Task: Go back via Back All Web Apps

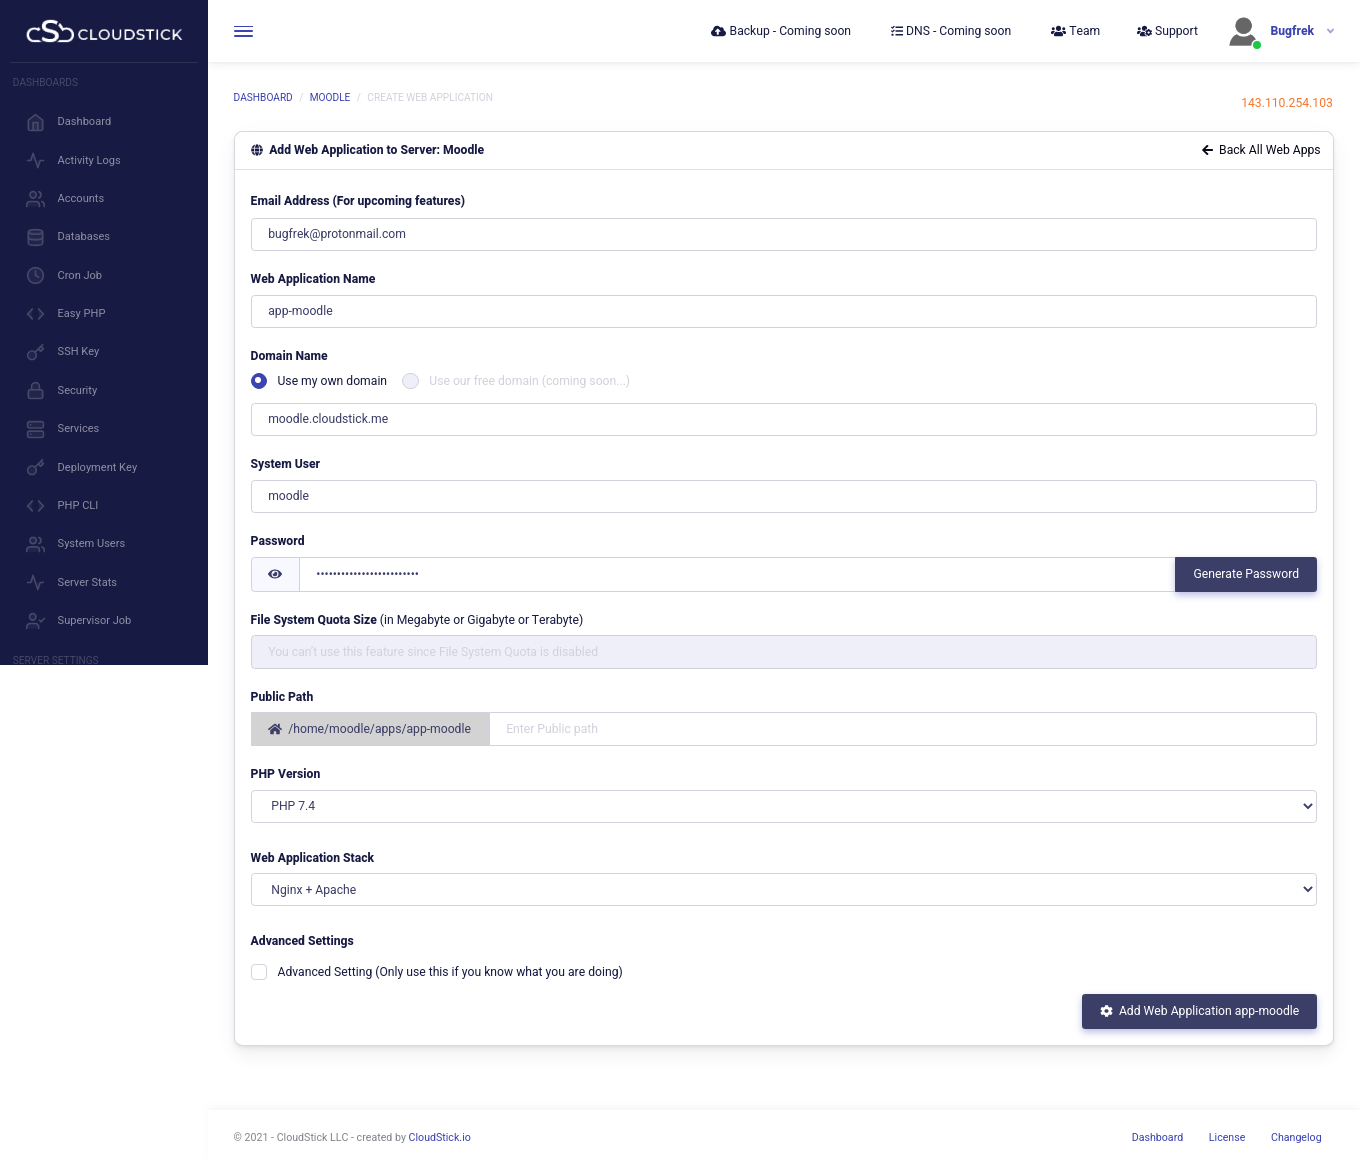Action: 1260,150
